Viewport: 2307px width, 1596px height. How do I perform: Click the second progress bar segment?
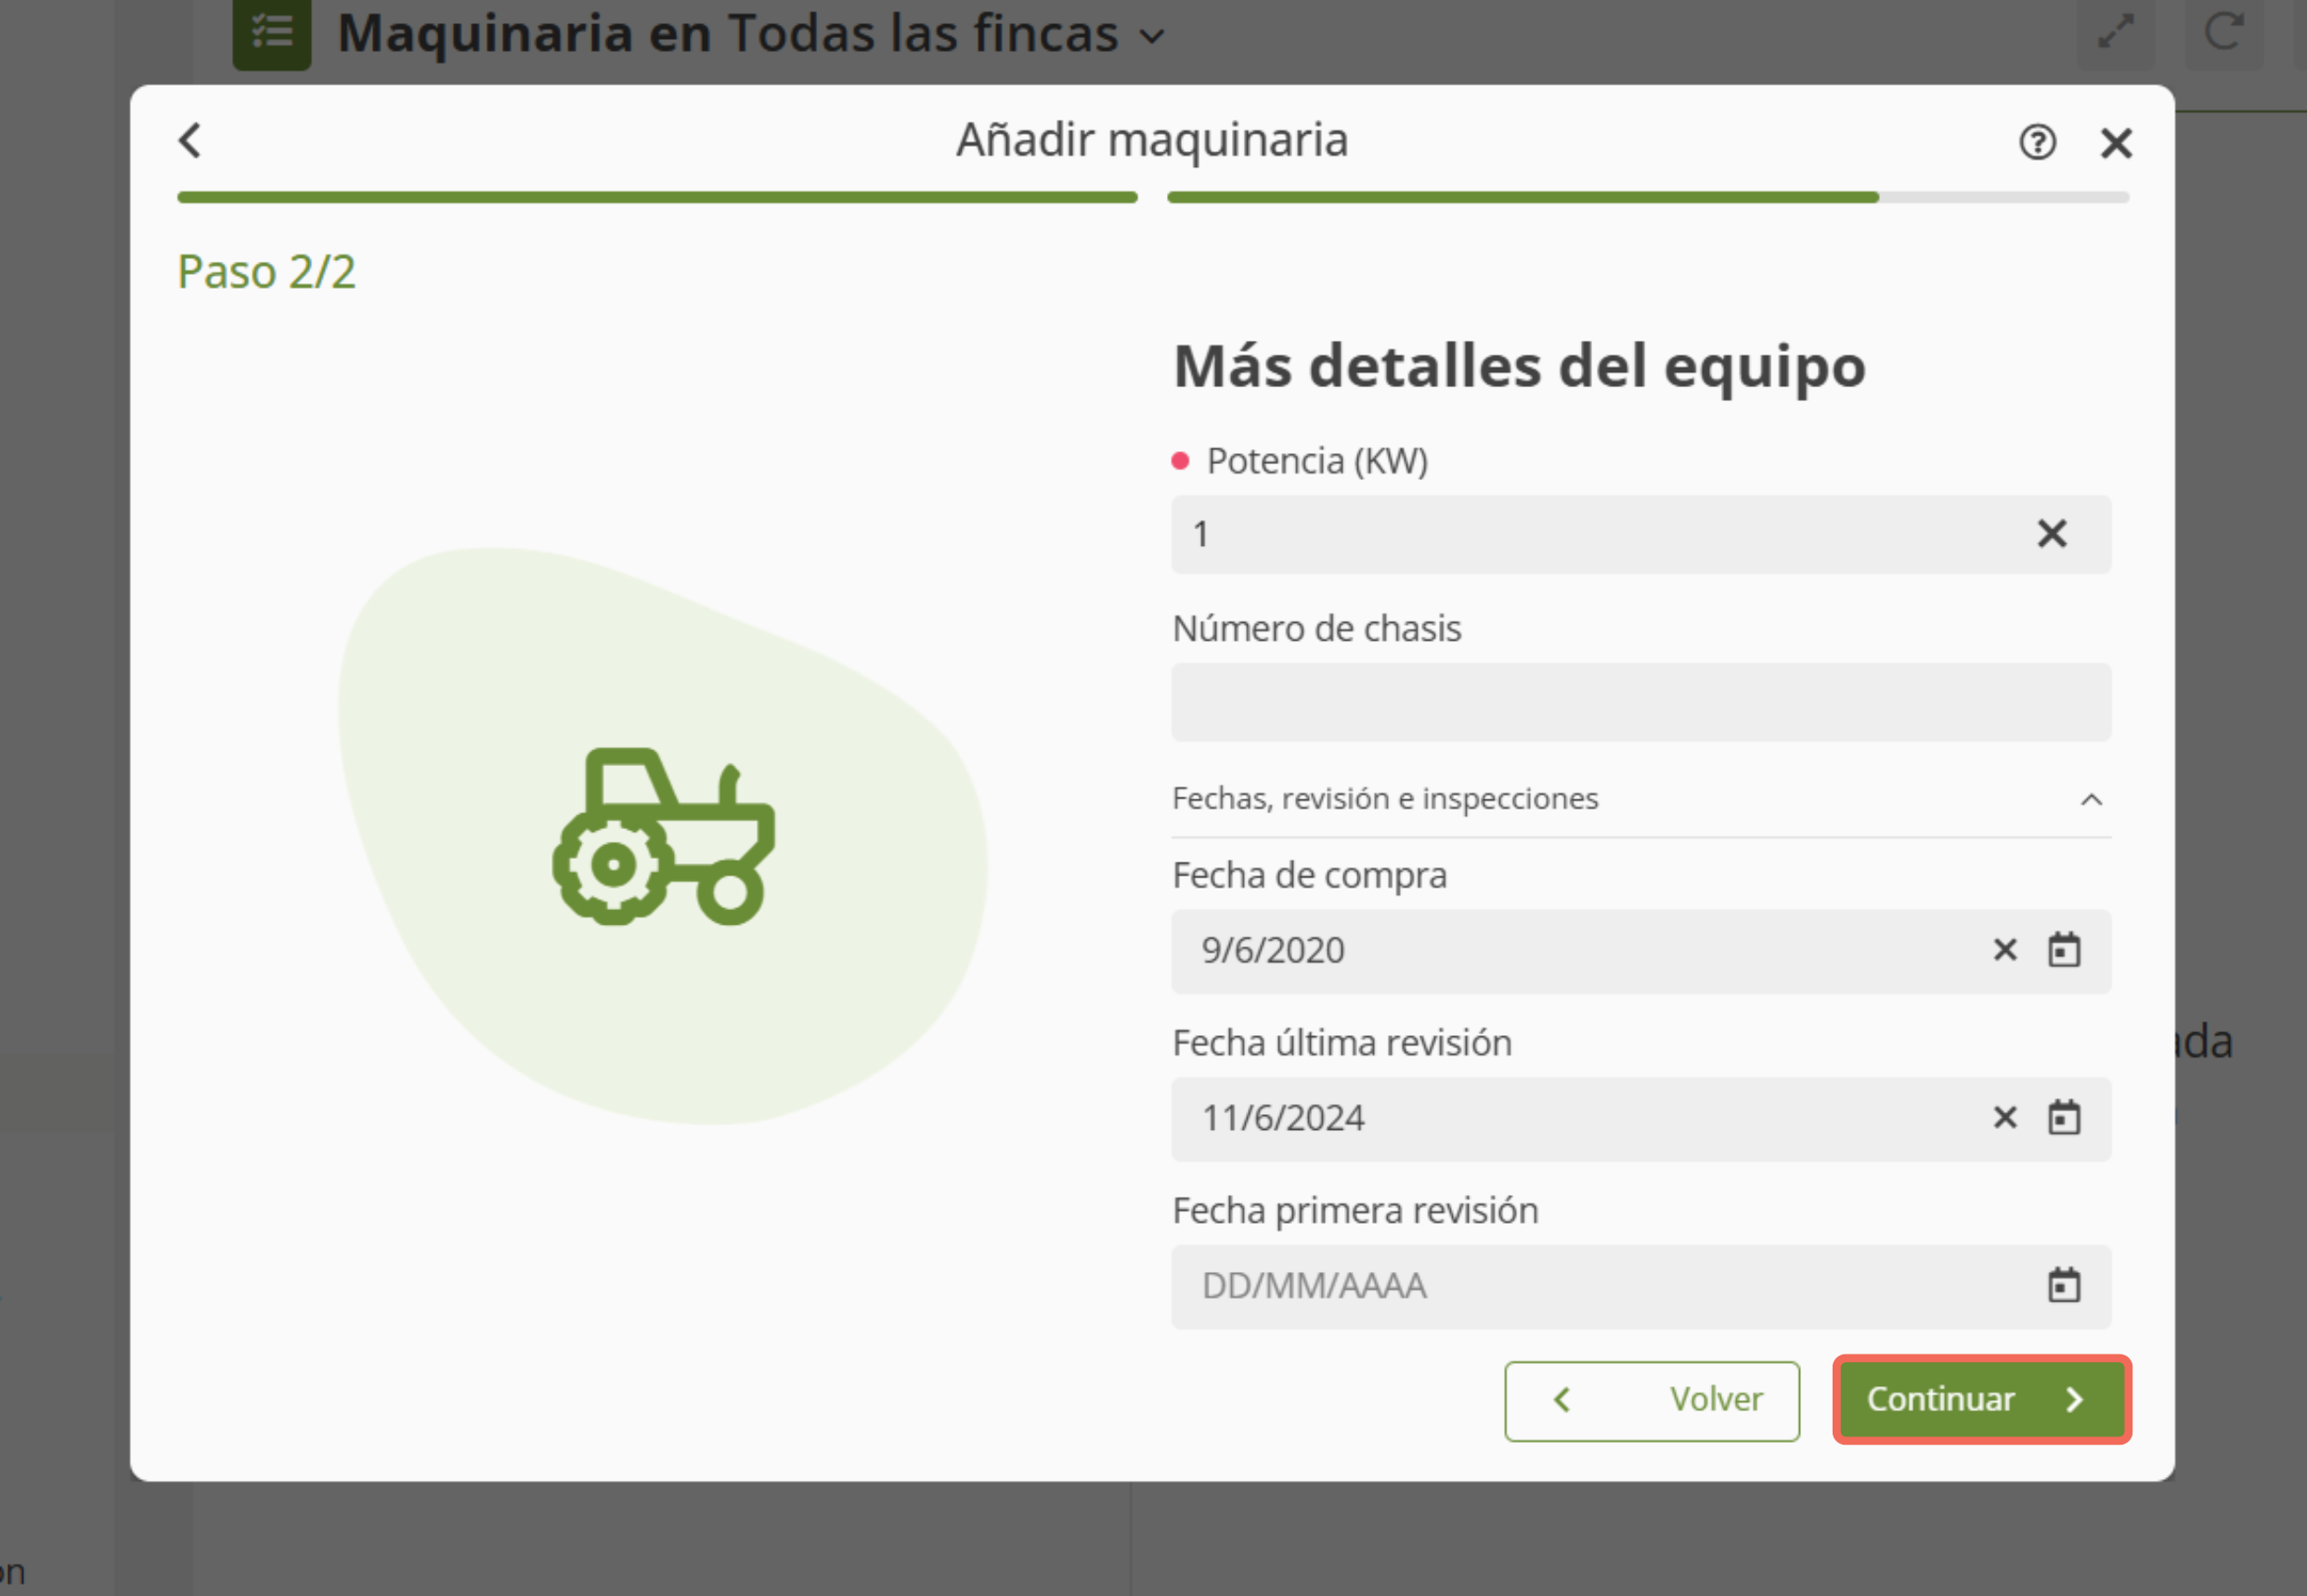point(1647,198)
